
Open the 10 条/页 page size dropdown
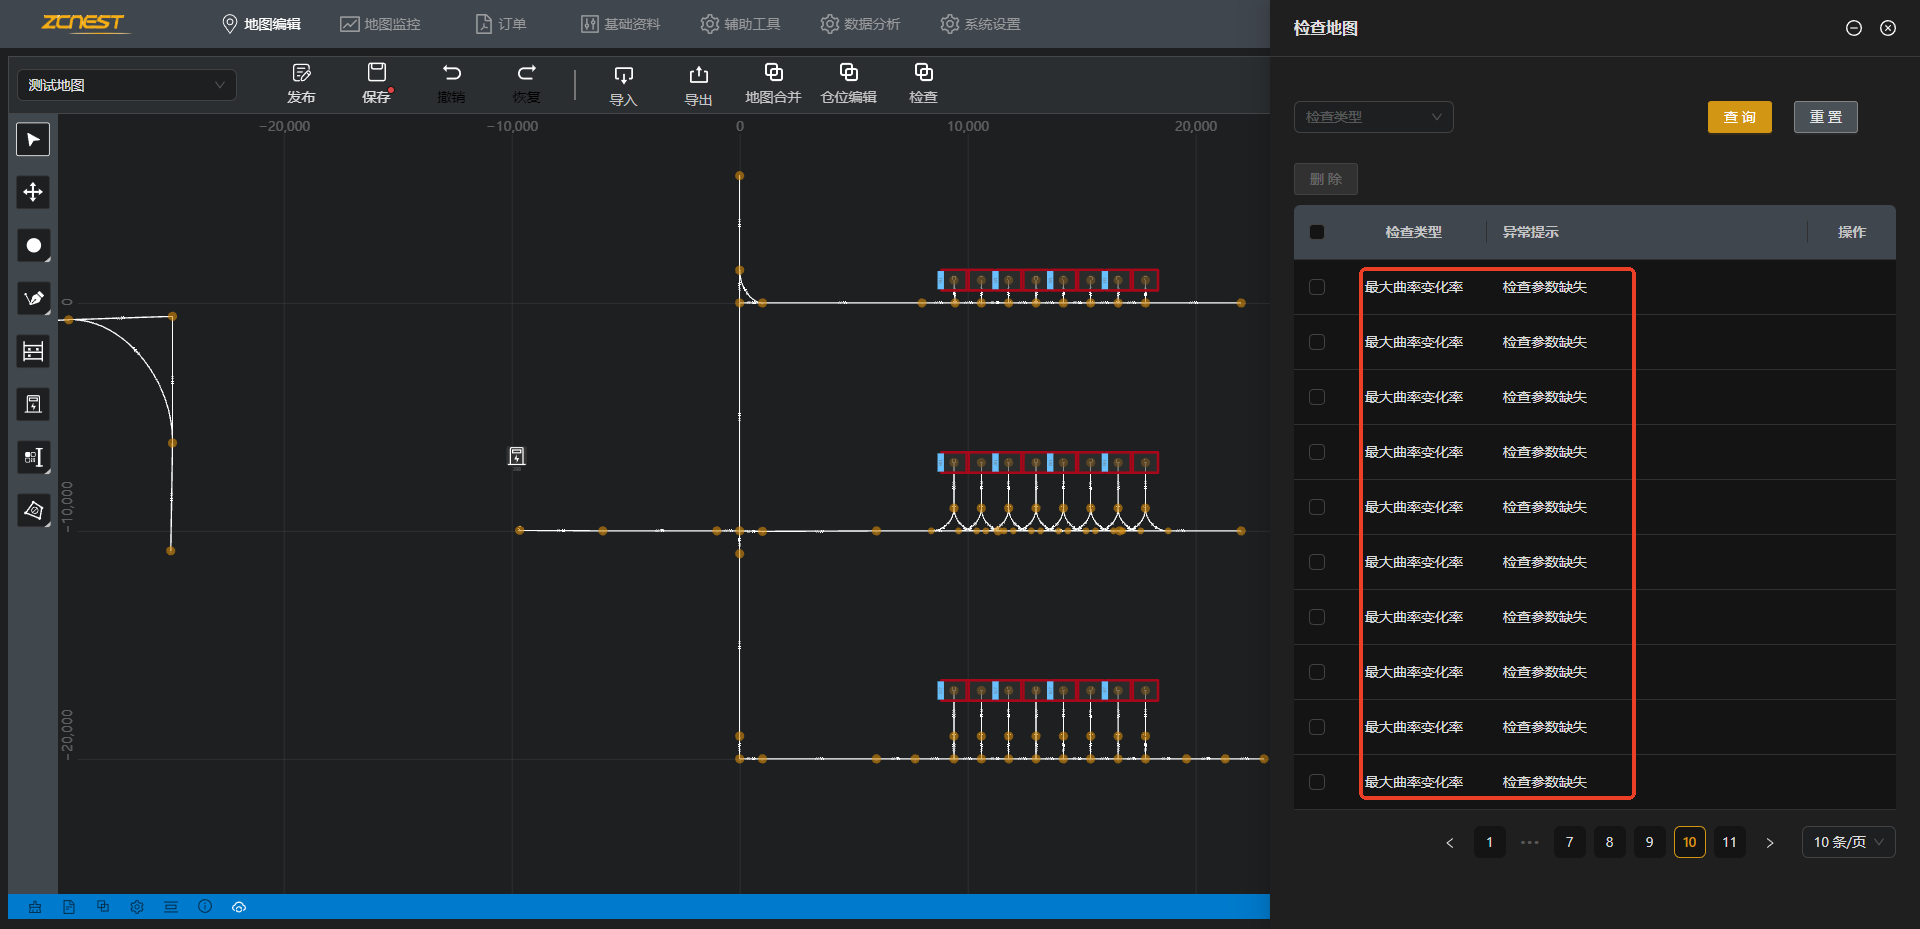[x=1848, y=842]
